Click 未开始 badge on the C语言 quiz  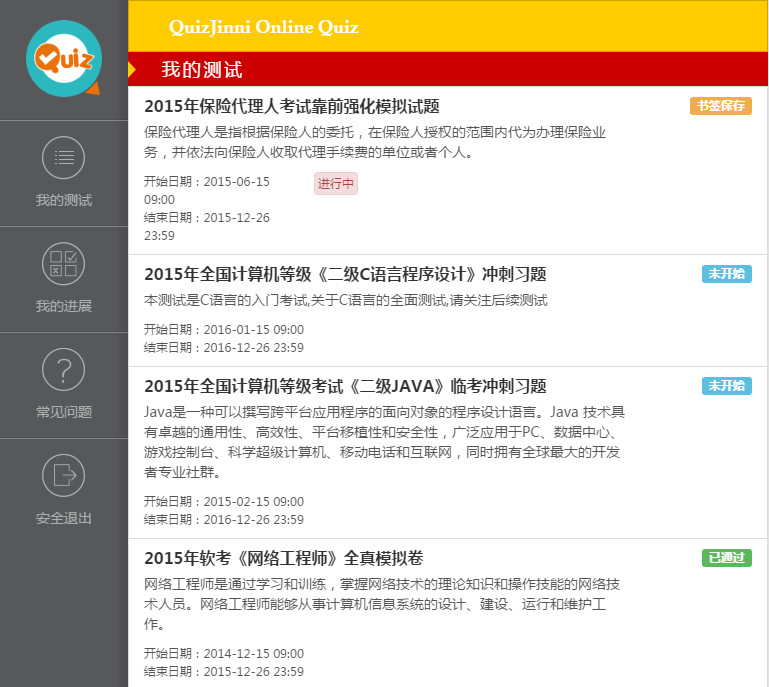coord(726,274)
